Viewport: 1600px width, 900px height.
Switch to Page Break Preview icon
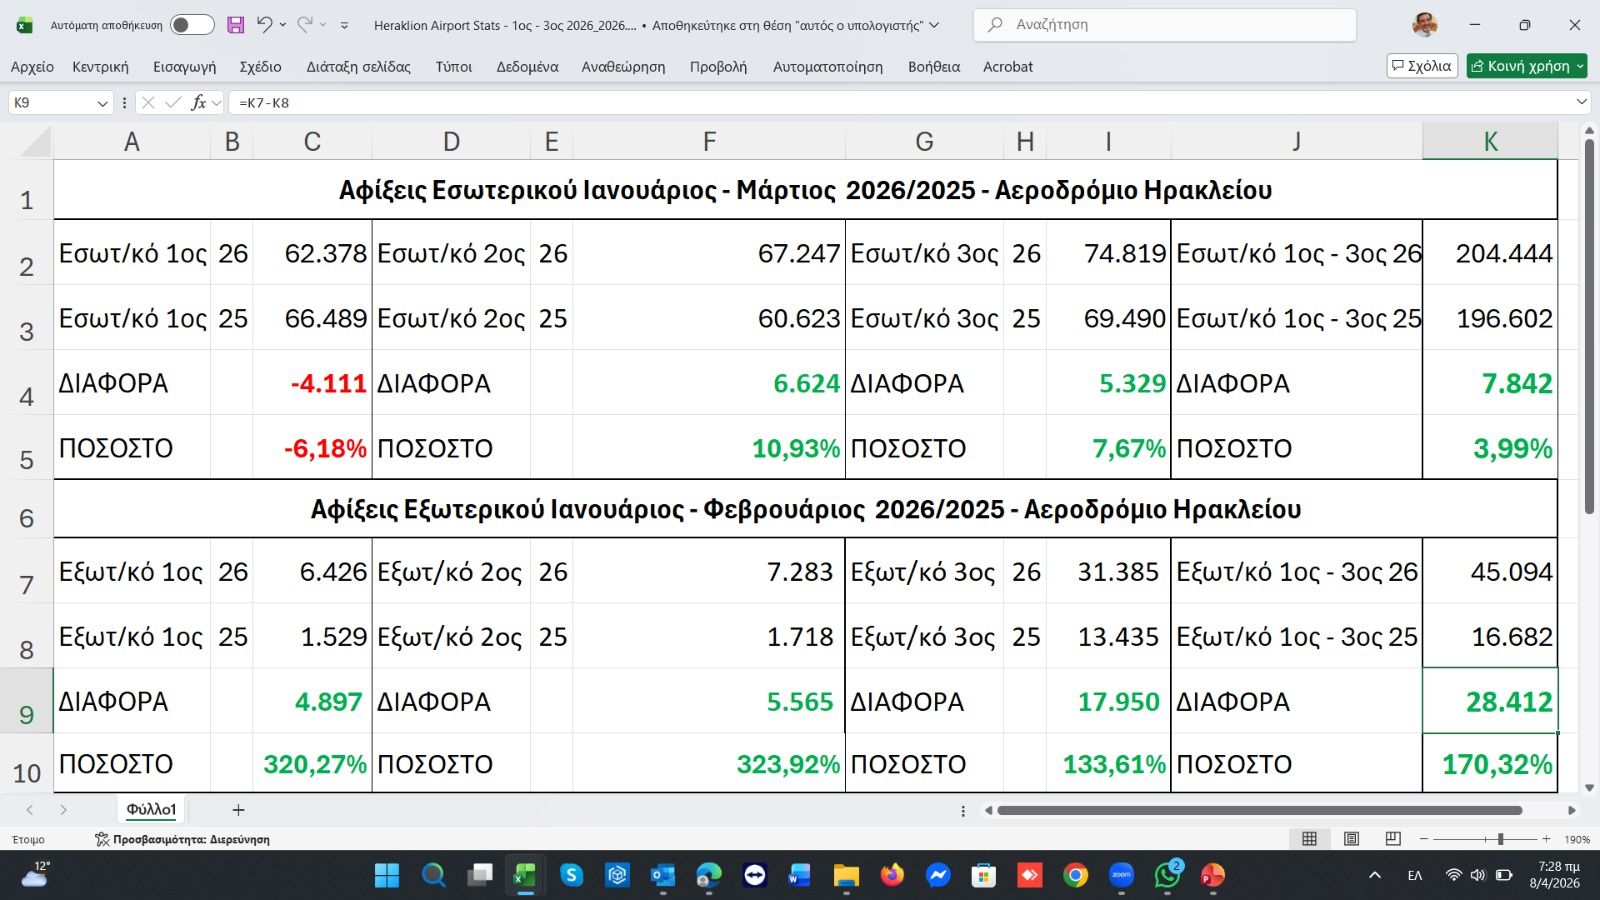pos(1393,839)
